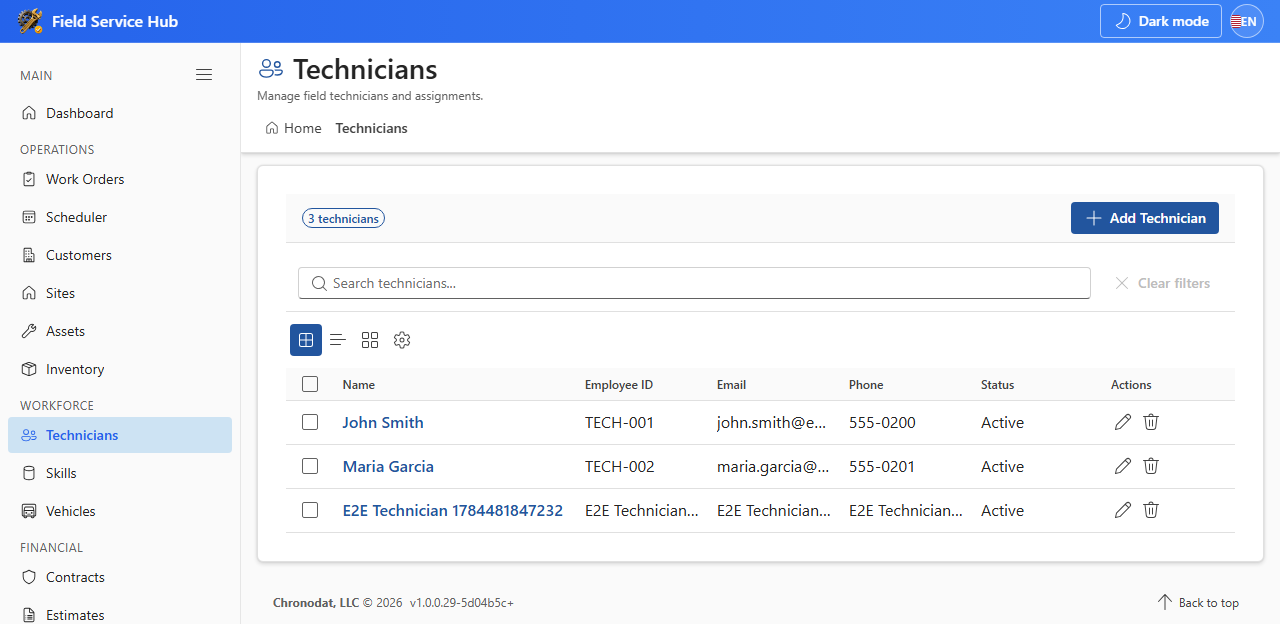This screenshot has width=1280, height=624.
Task: Edit John Smith with pencil icon
Action: click(x=1123, y=422)
